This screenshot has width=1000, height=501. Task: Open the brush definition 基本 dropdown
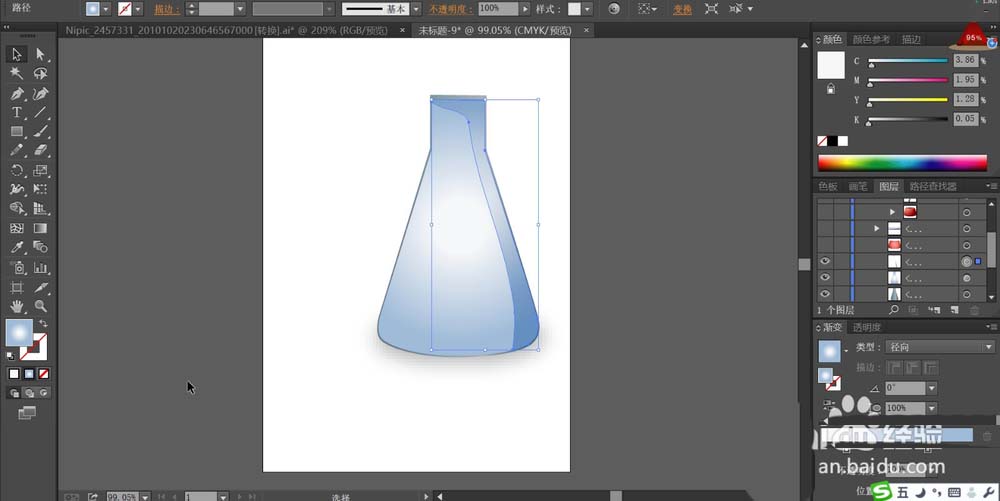(416, 9)
